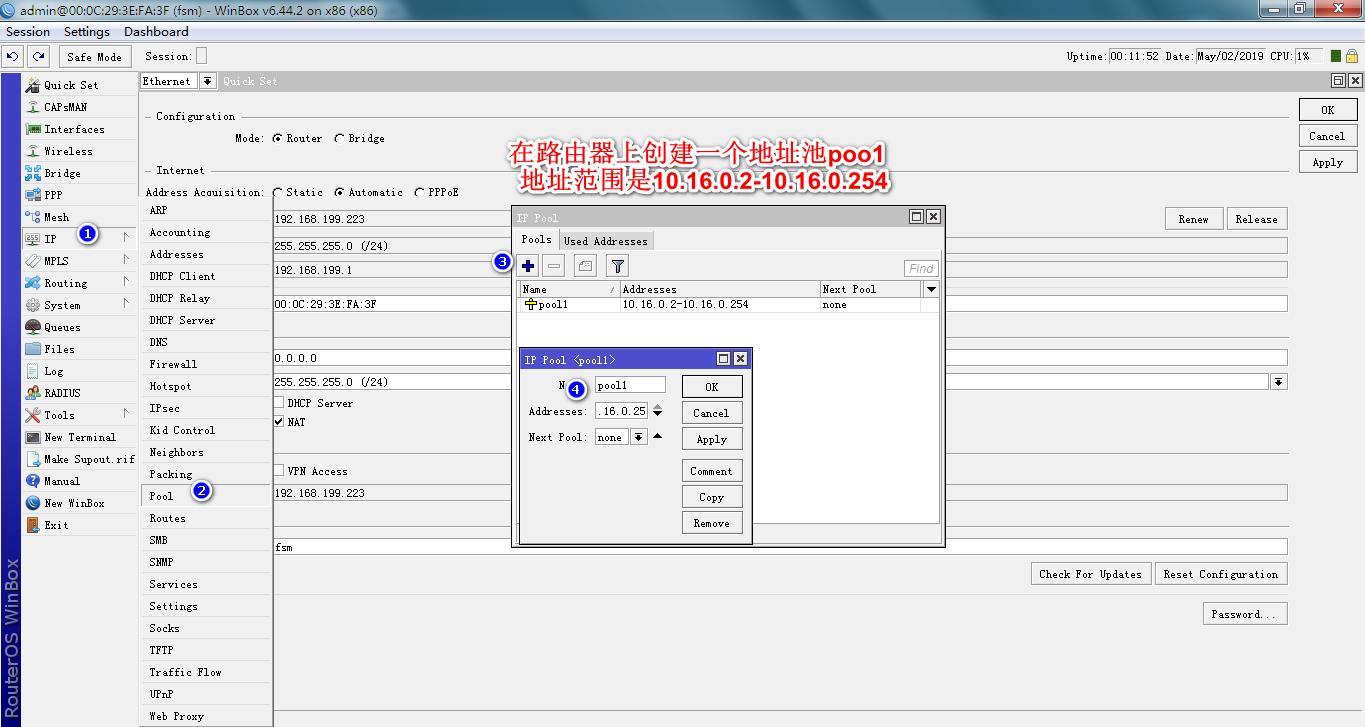This screenshot has width=1365, height=727.
Task: Enable the VPN Access checkbox
Action: coord(278,471)
